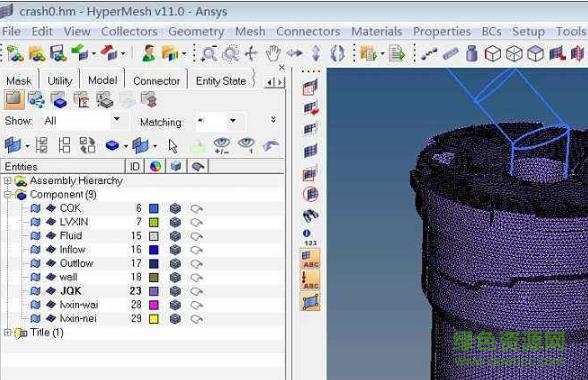The image size is (588, 380).
Task: Click the circle zoom icon
Action: 230,53
